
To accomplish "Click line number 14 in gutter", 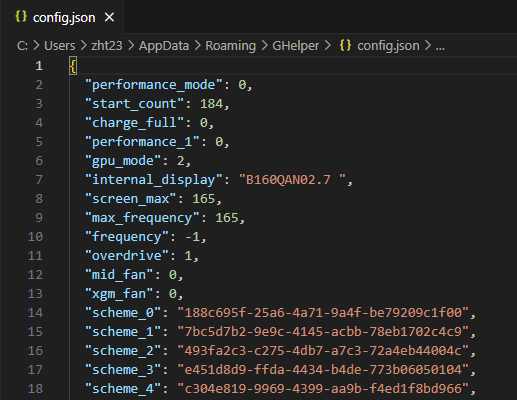I will (35, 313).
